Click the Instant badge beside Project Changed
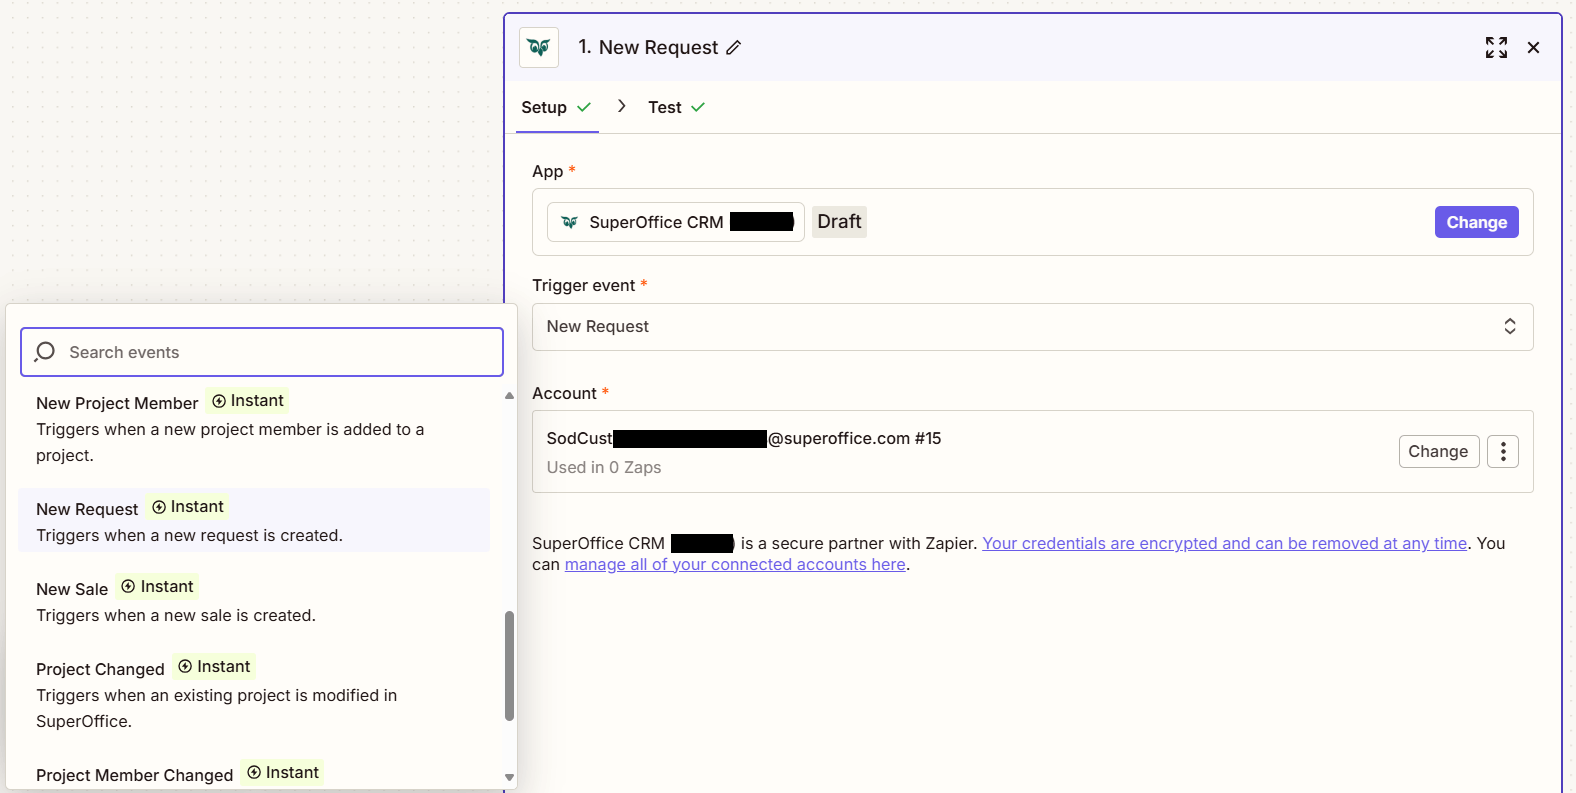The height and width of the screenshot is (793, 1576). (214, 666)
